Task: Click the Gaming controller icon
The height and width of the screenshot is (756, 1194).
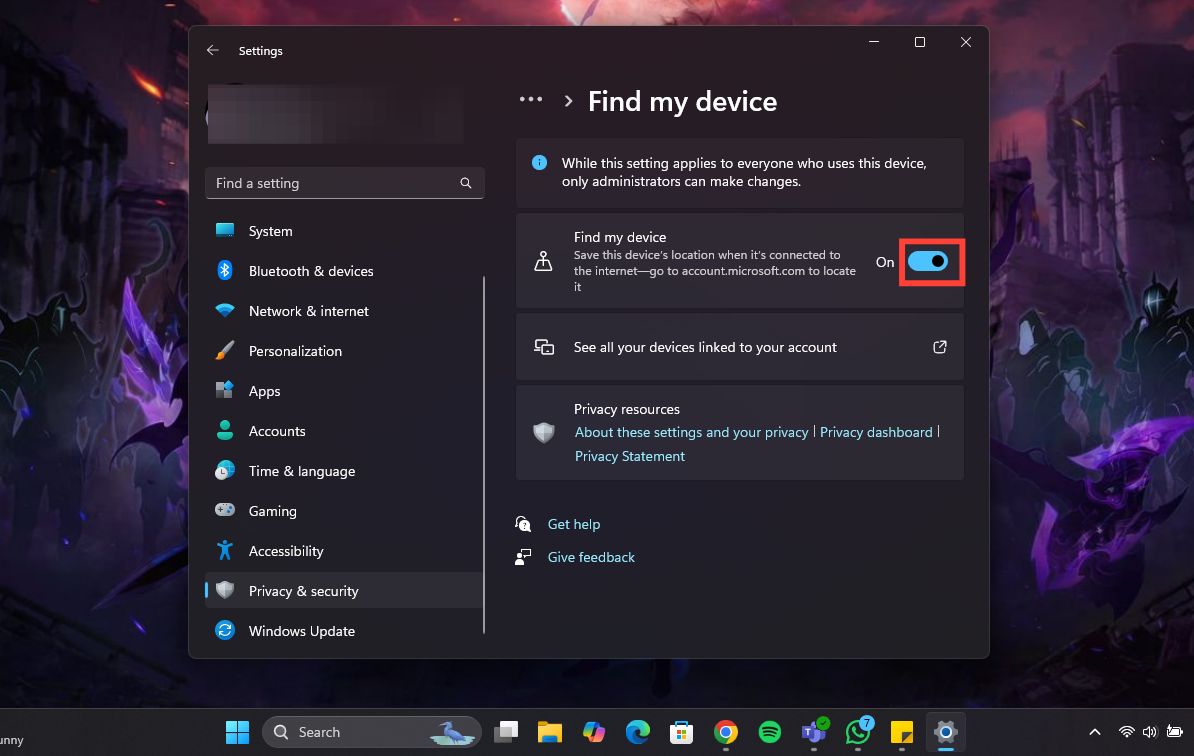Action: click(225, 511)
